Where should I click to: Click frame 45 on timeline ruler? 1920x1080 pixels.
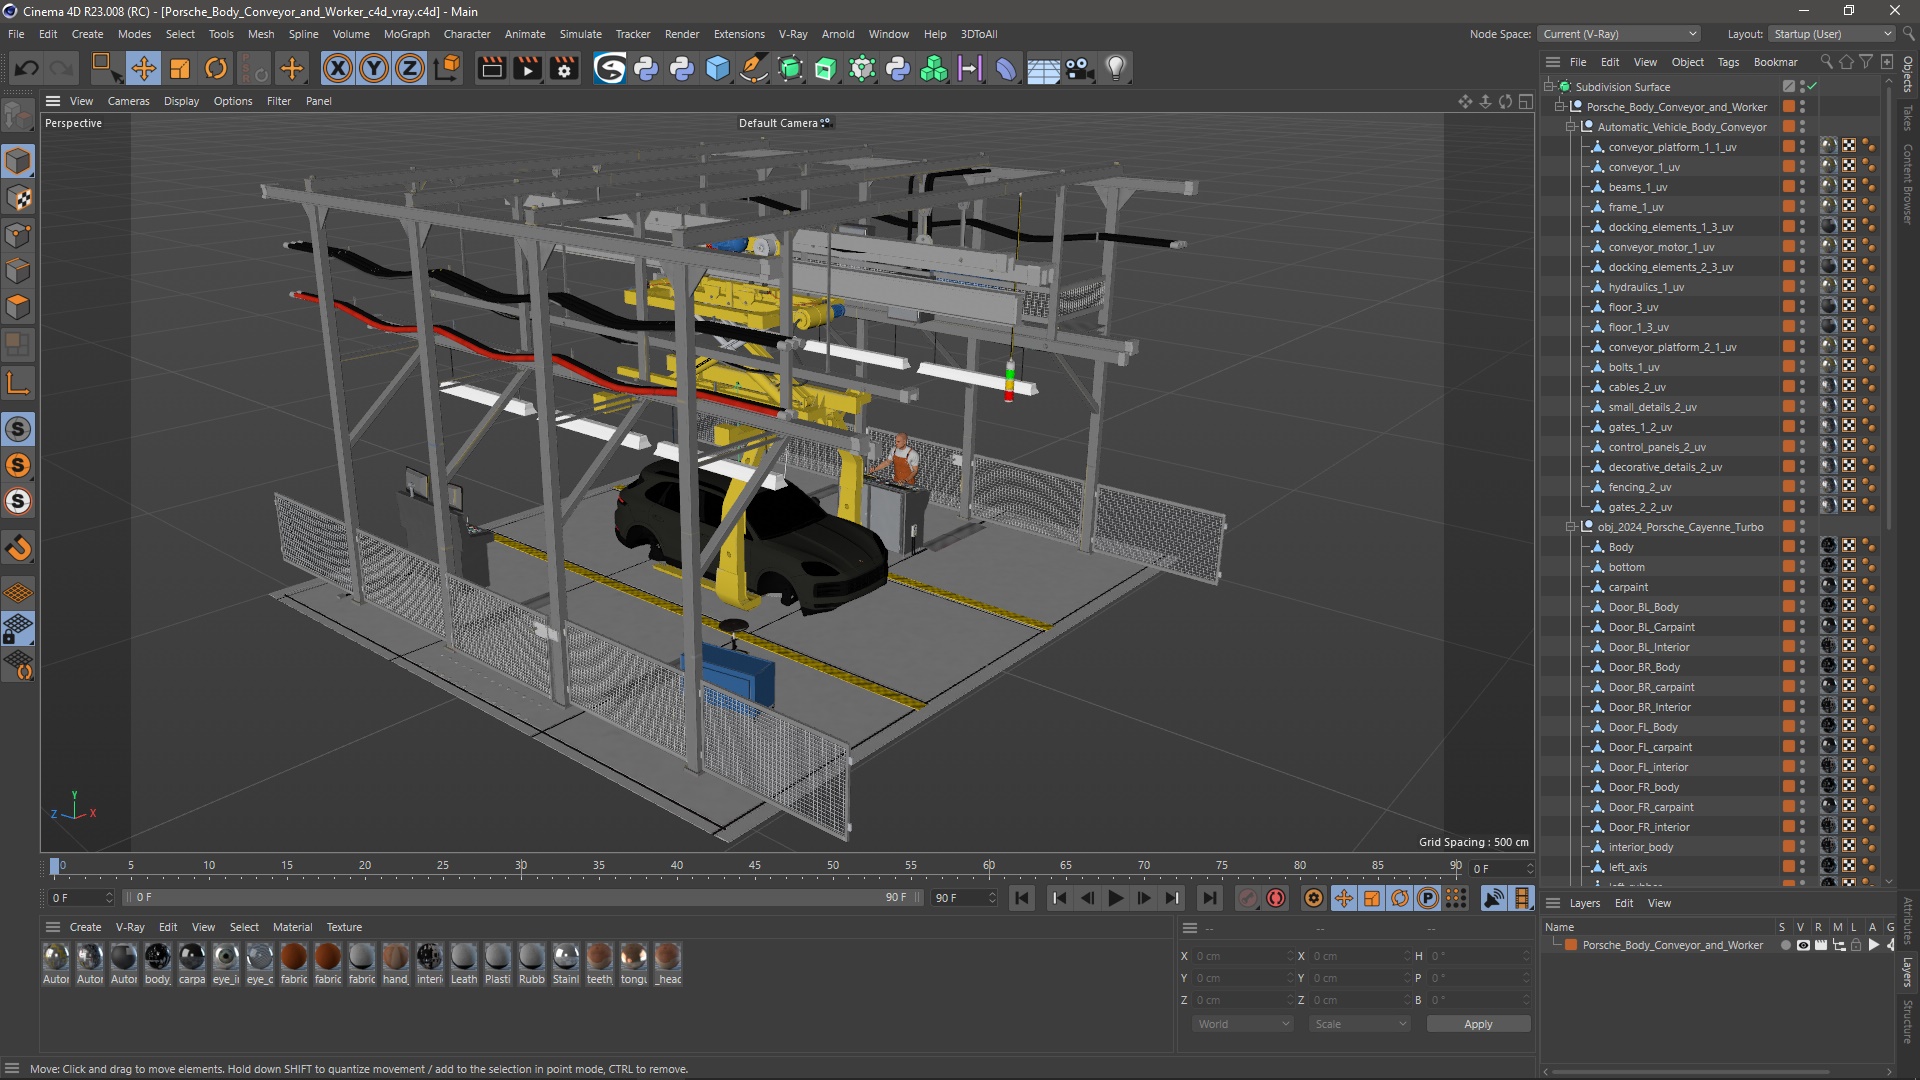tap(755, 866)
